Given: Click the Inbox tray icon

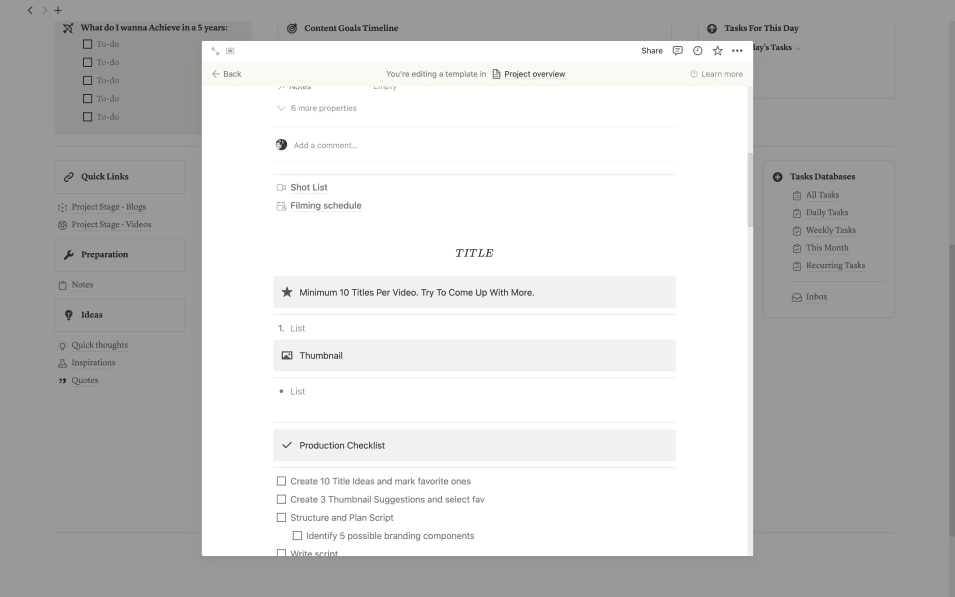Looking at the screenshot, I should tap(797, 297).
